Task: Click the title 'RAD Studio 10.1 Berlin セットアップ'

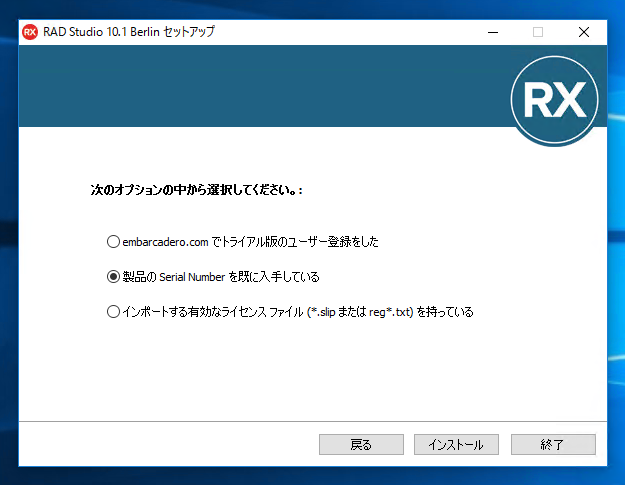Action: [x=129, y=32]
